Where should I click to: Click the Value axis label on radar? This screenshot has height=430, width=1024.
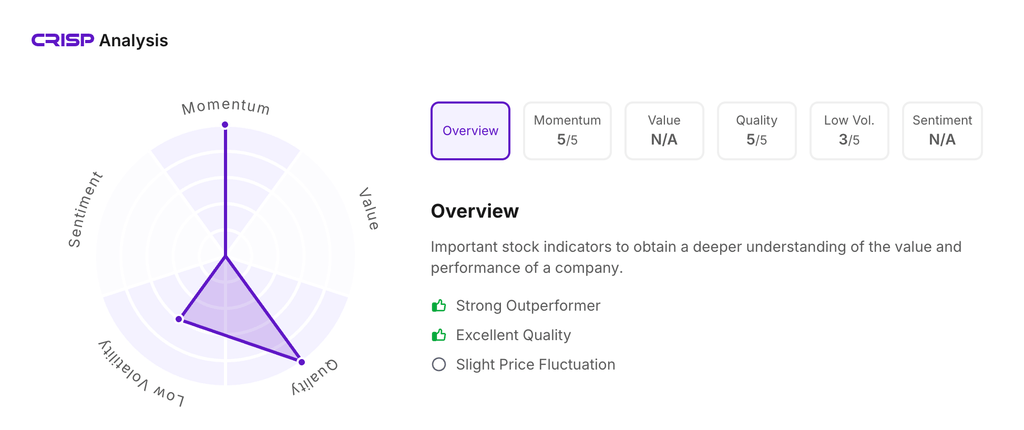(x=369, y=209)
